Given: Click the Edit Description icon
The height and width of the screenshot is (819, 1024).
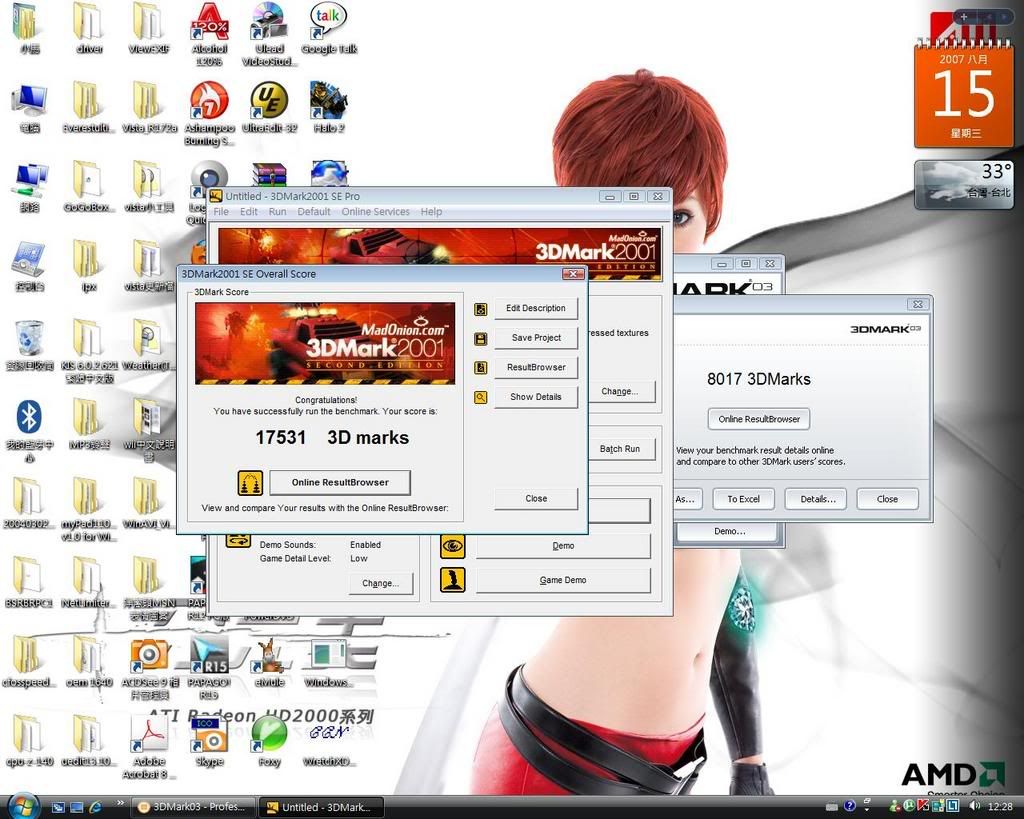Looking at the screenshot, I should 481,309.
